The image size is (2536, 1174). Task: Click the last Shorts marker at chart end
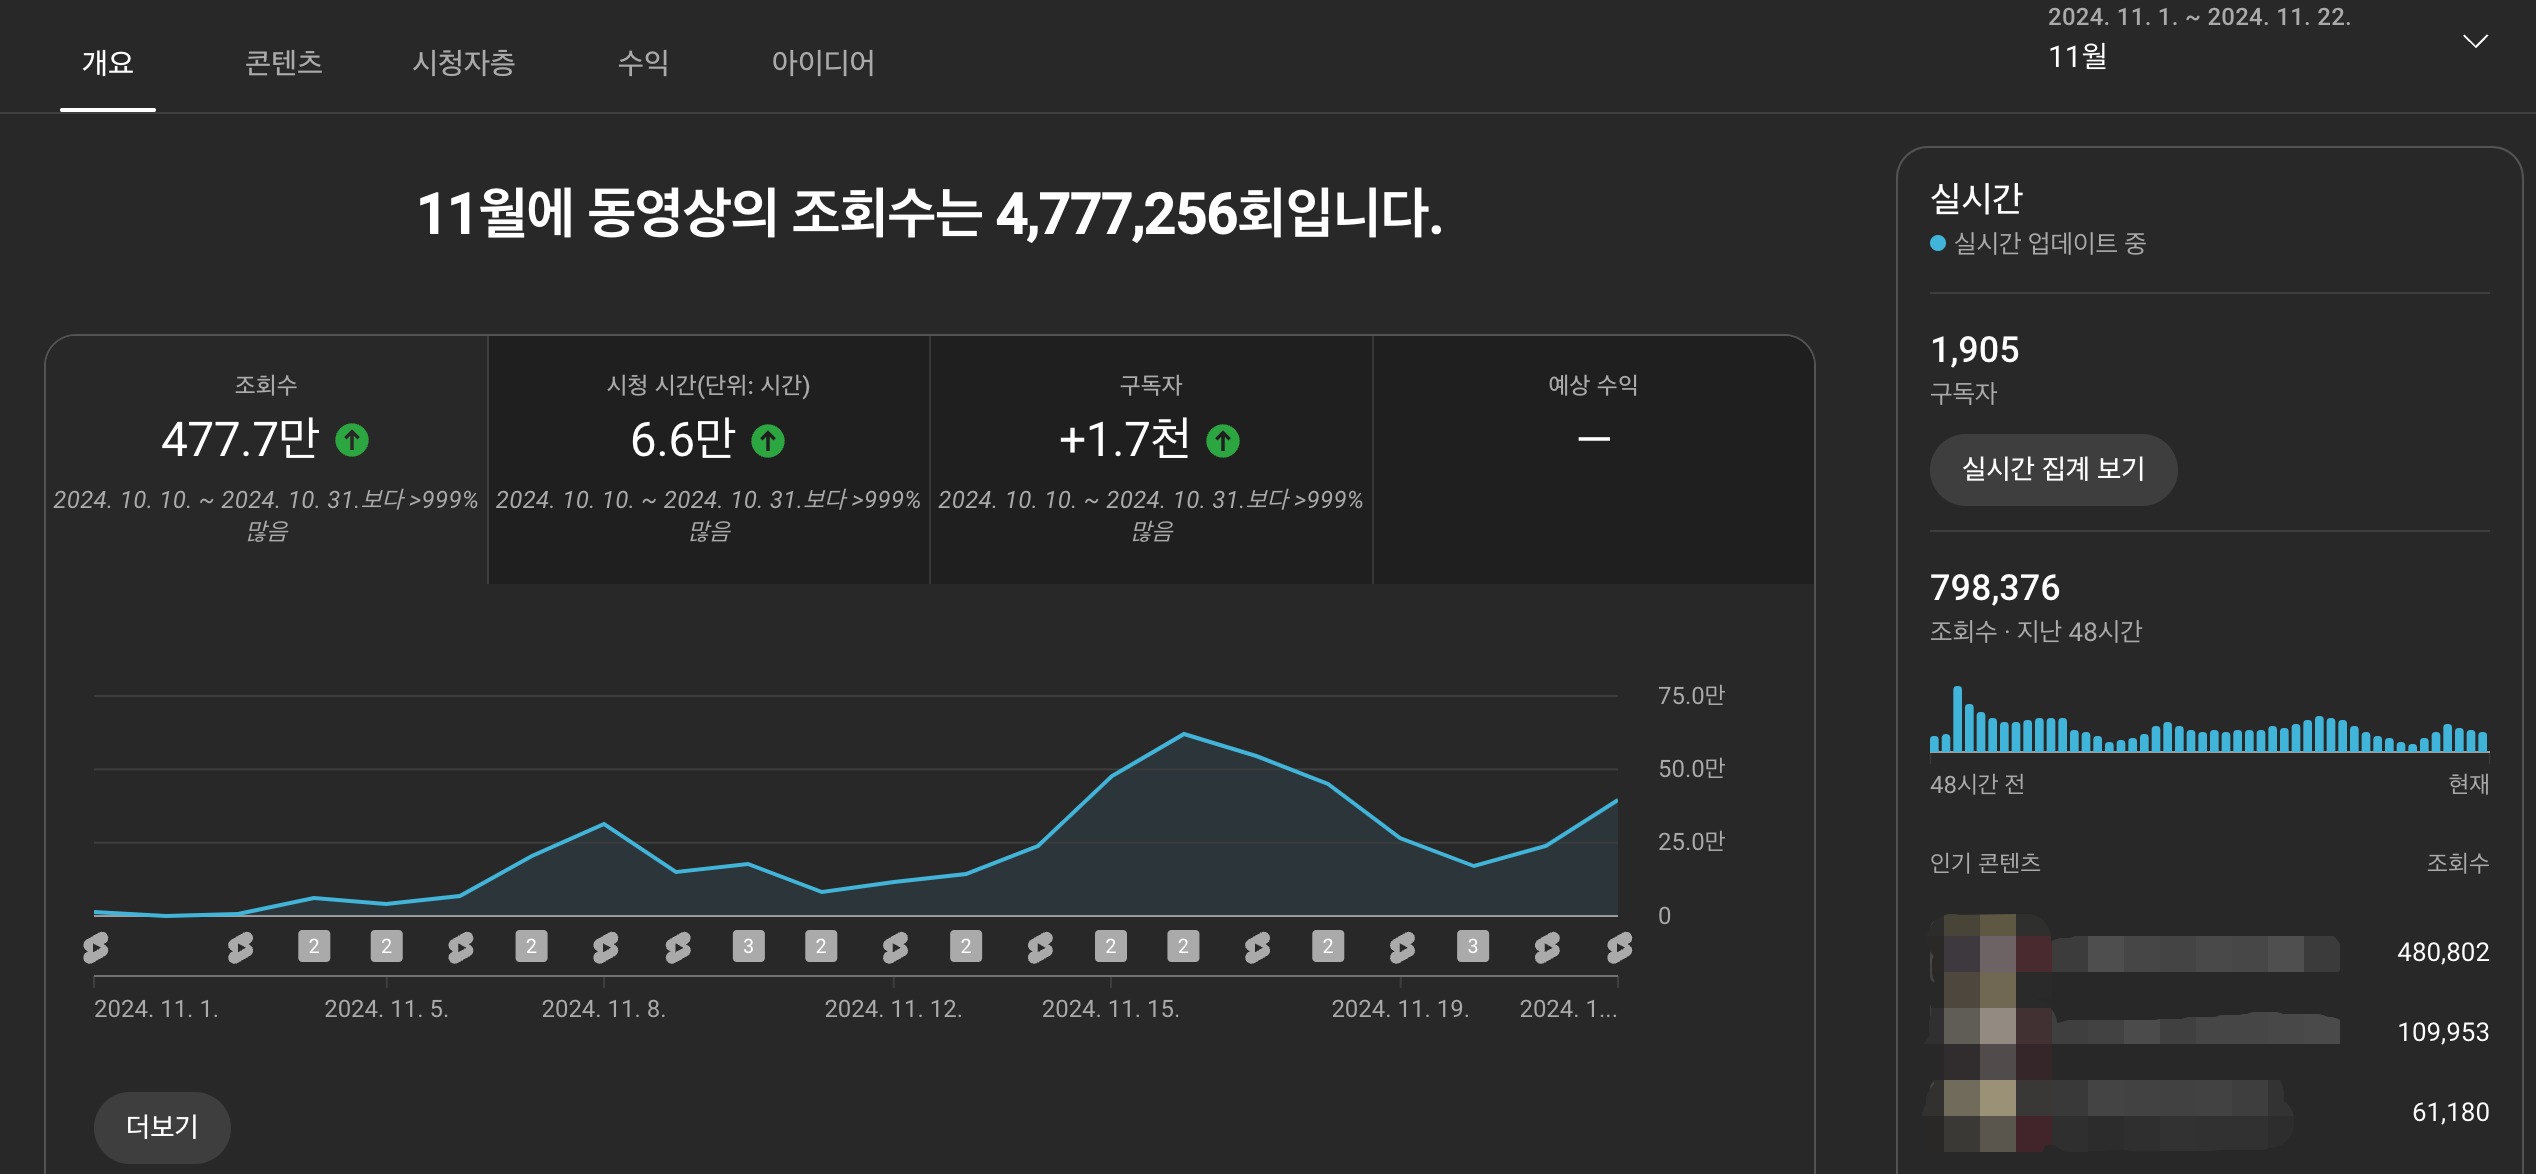click(1619, 947)
